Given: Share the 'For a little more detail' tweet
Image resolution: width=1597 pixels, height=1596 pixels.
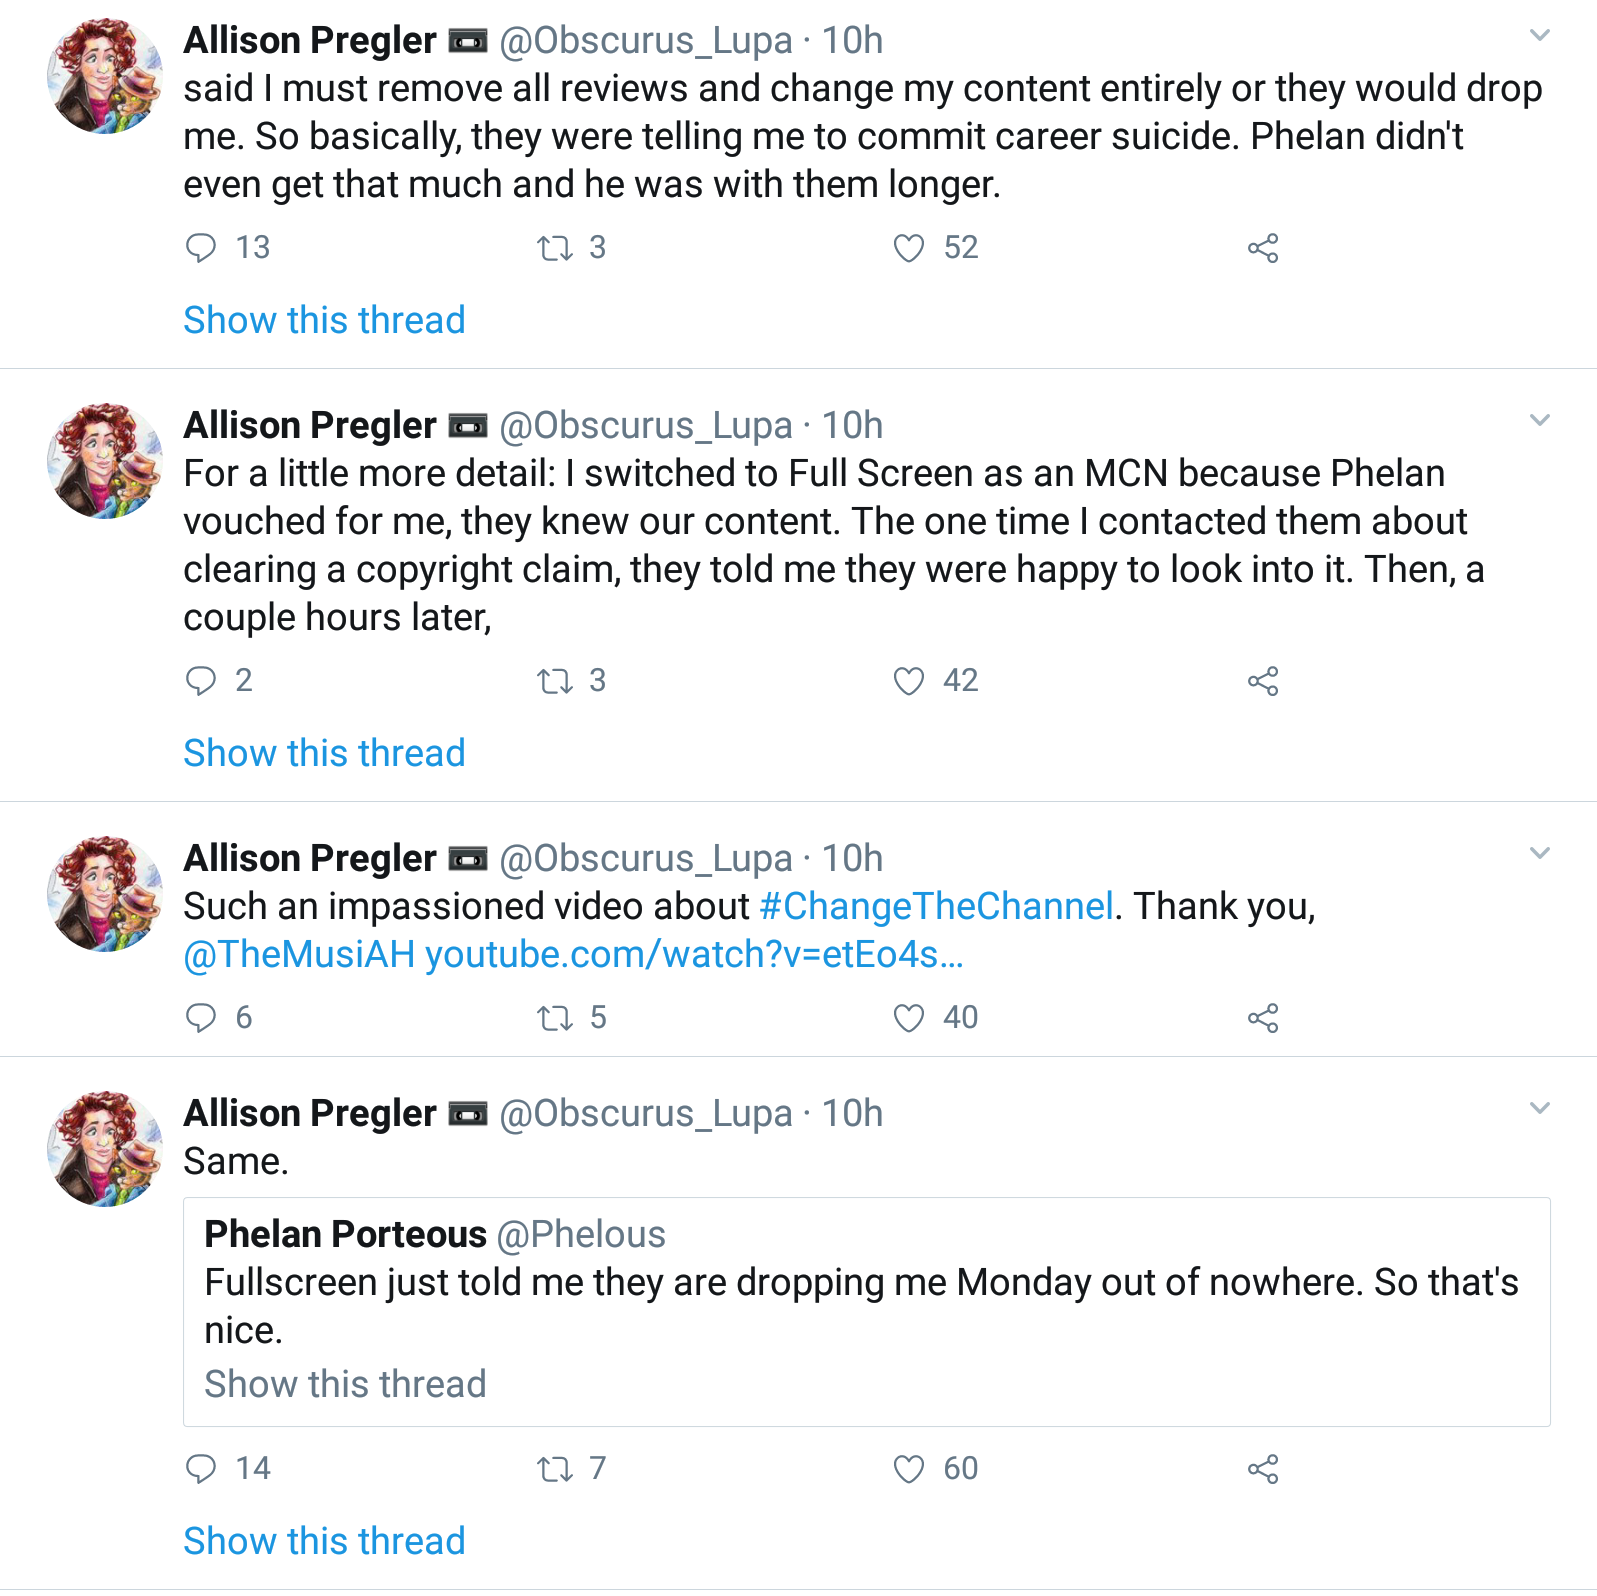Looking at the screenshot, I should point(1263,681).
